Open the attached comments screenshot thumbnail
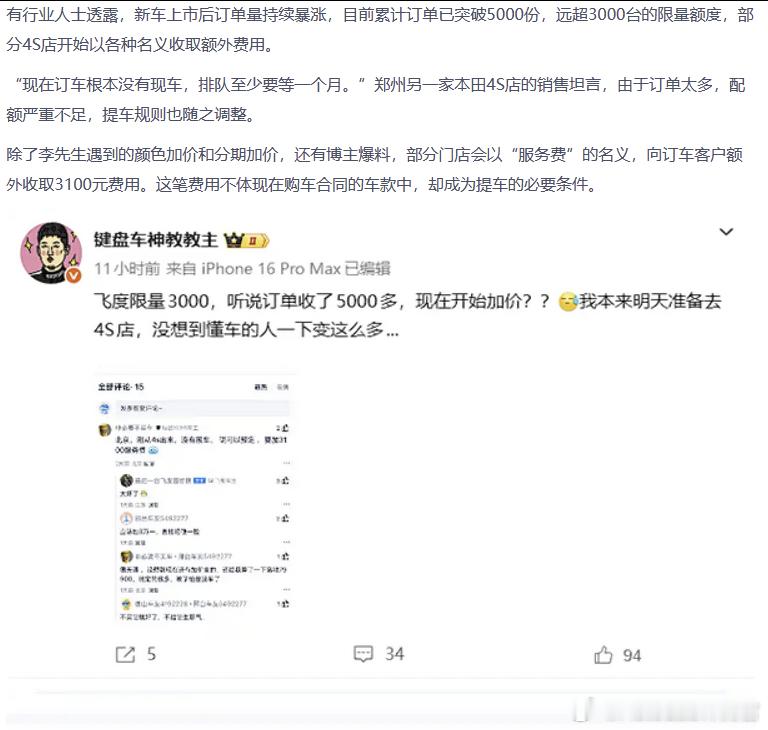The width and height of the screenshot is (768, 730). point(194,498)
